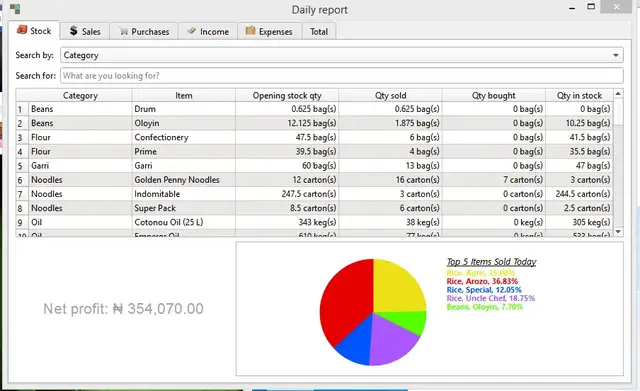Click the Confectionery item cell

tap(183, 137)
